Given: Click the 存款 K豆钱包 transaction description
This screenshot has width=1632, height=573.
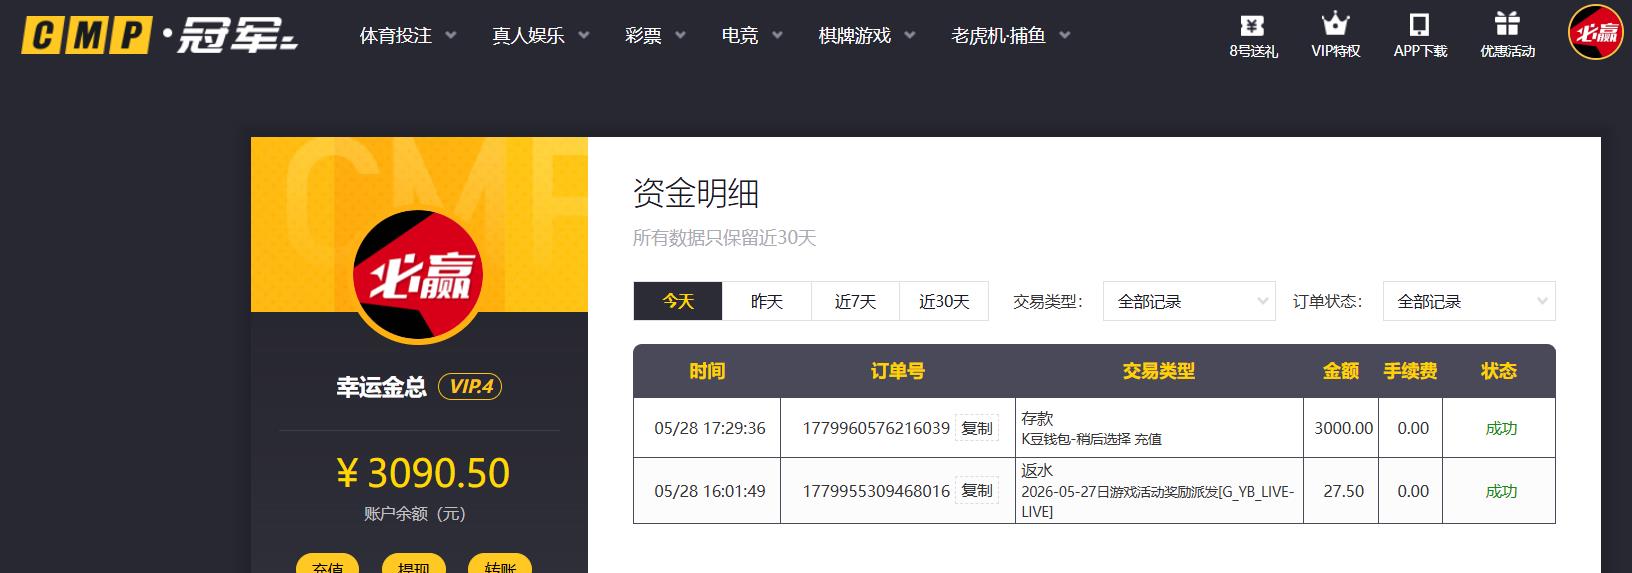Looking at the screenshot, I should [1091, 428].
